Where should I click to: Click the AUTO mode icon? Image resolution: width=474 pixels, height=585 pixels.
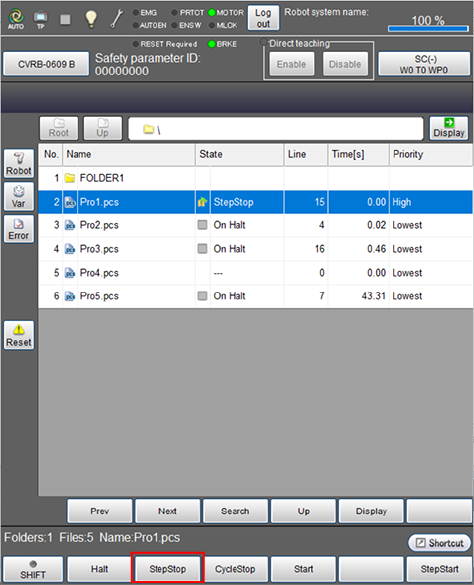pos(16,19)
